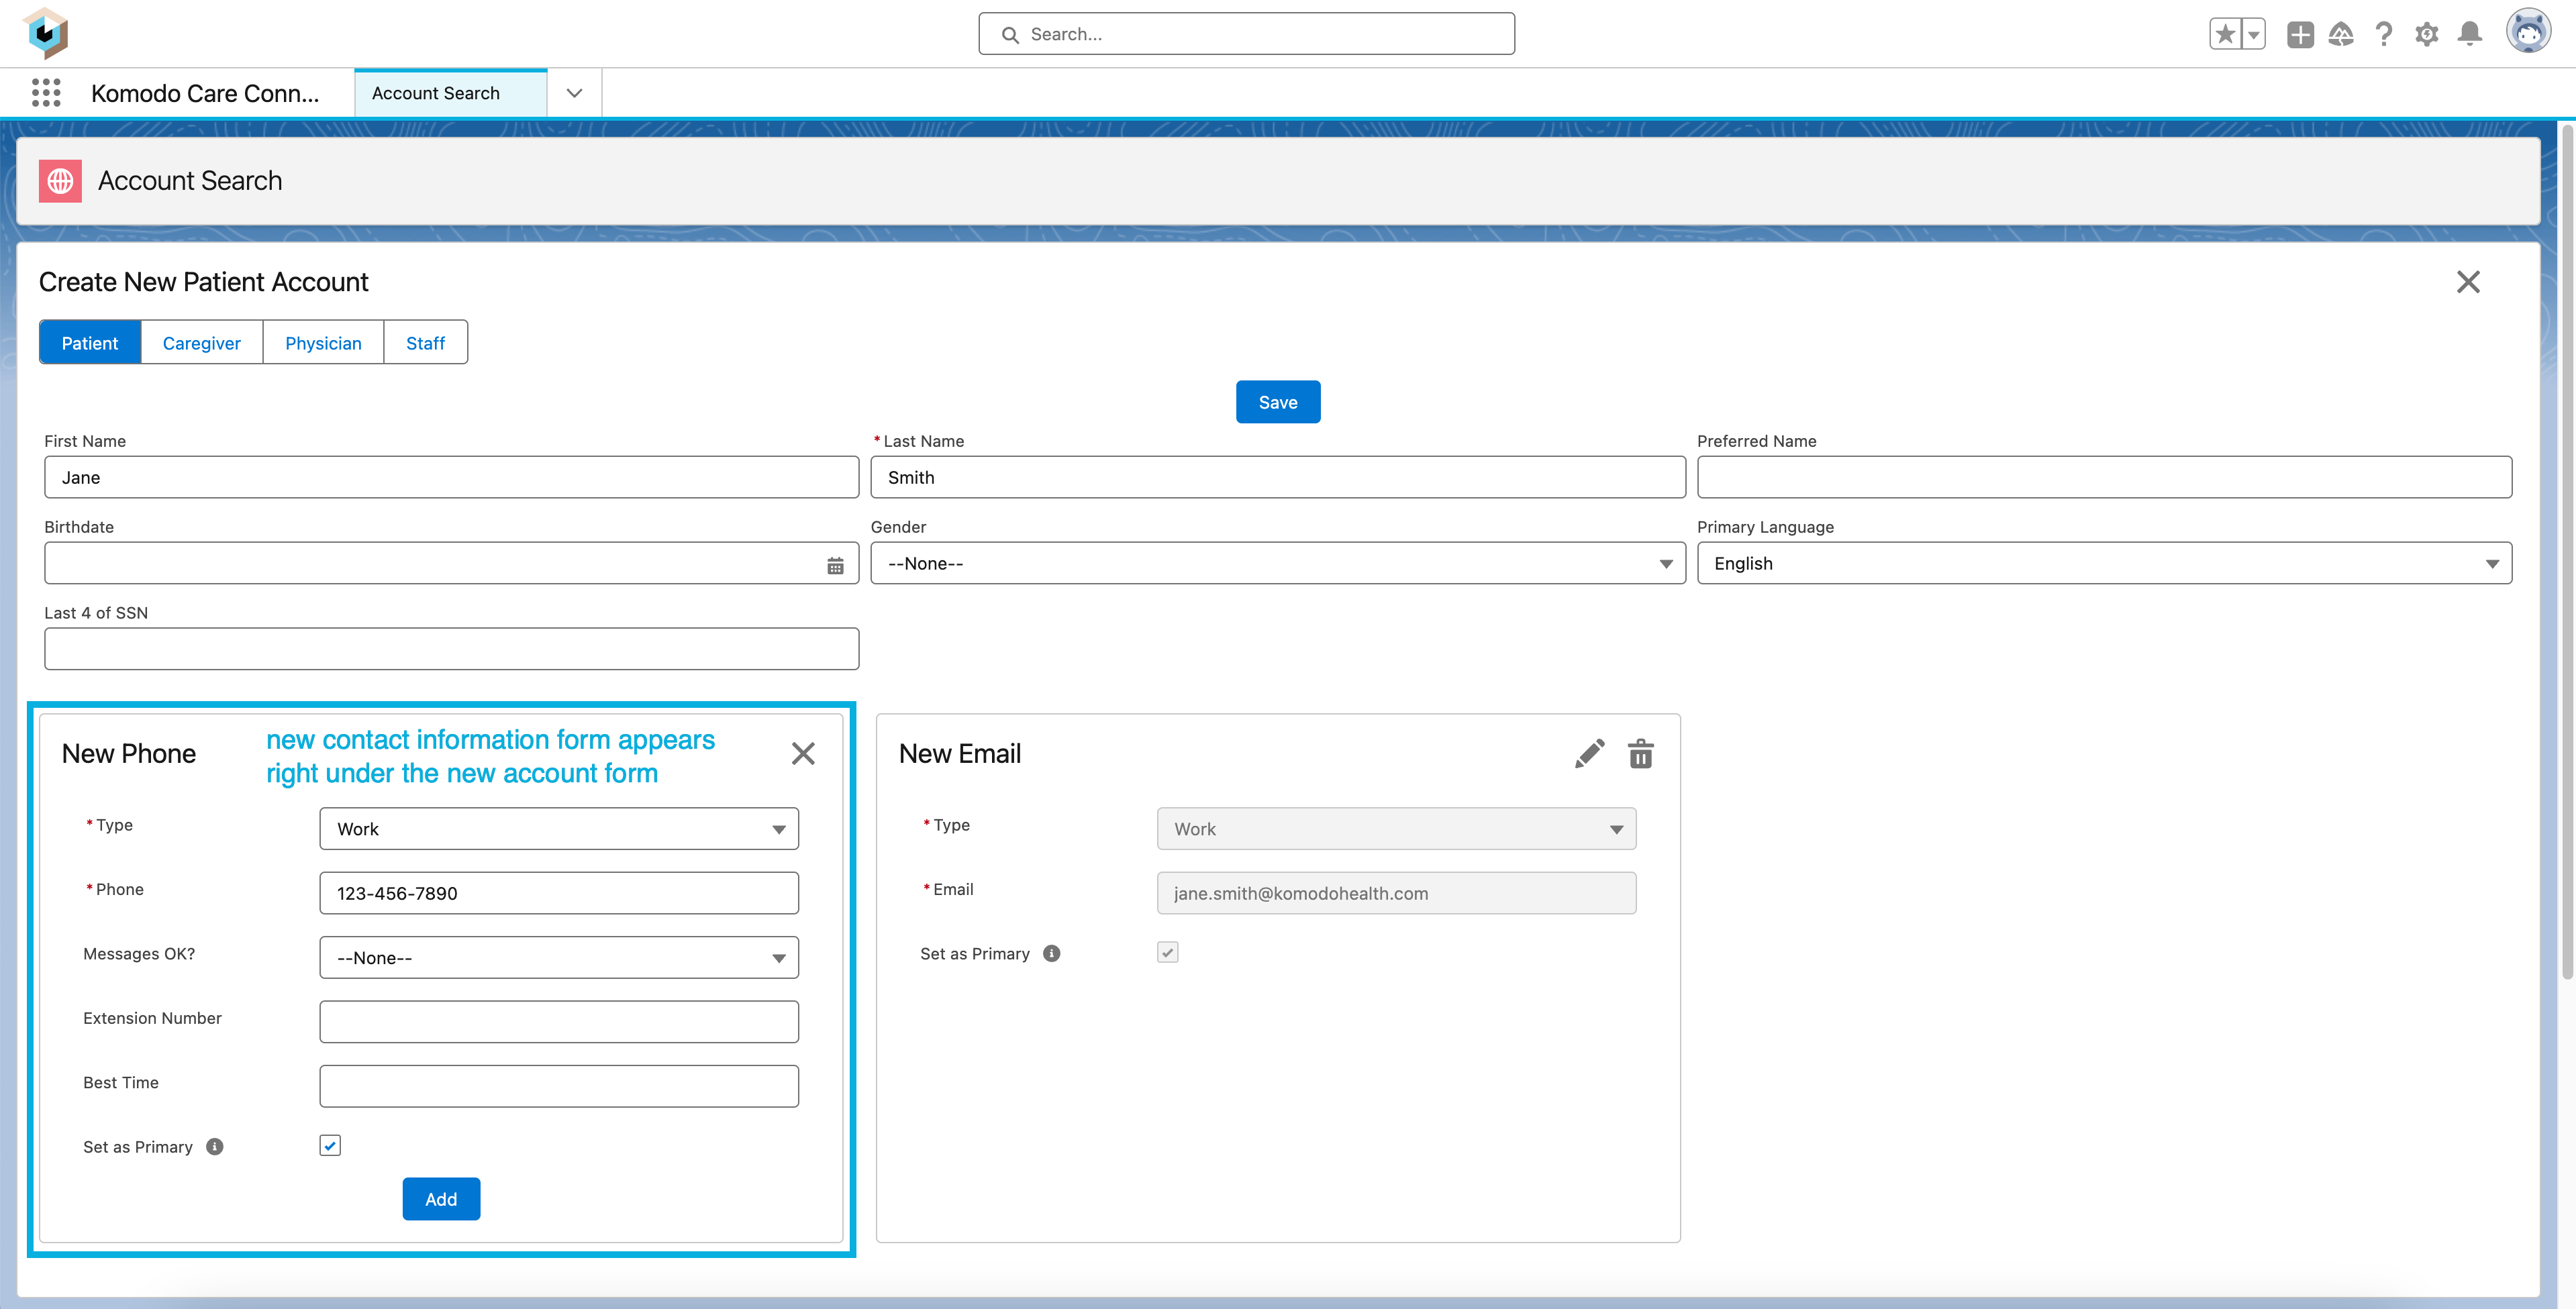Click the Last Name field

coord(1277,477)
